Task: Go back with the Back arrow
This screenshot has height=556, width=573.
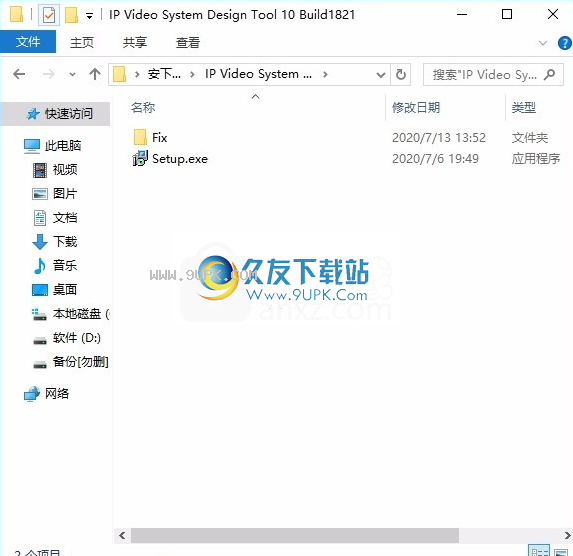Action: click(19, 74)
